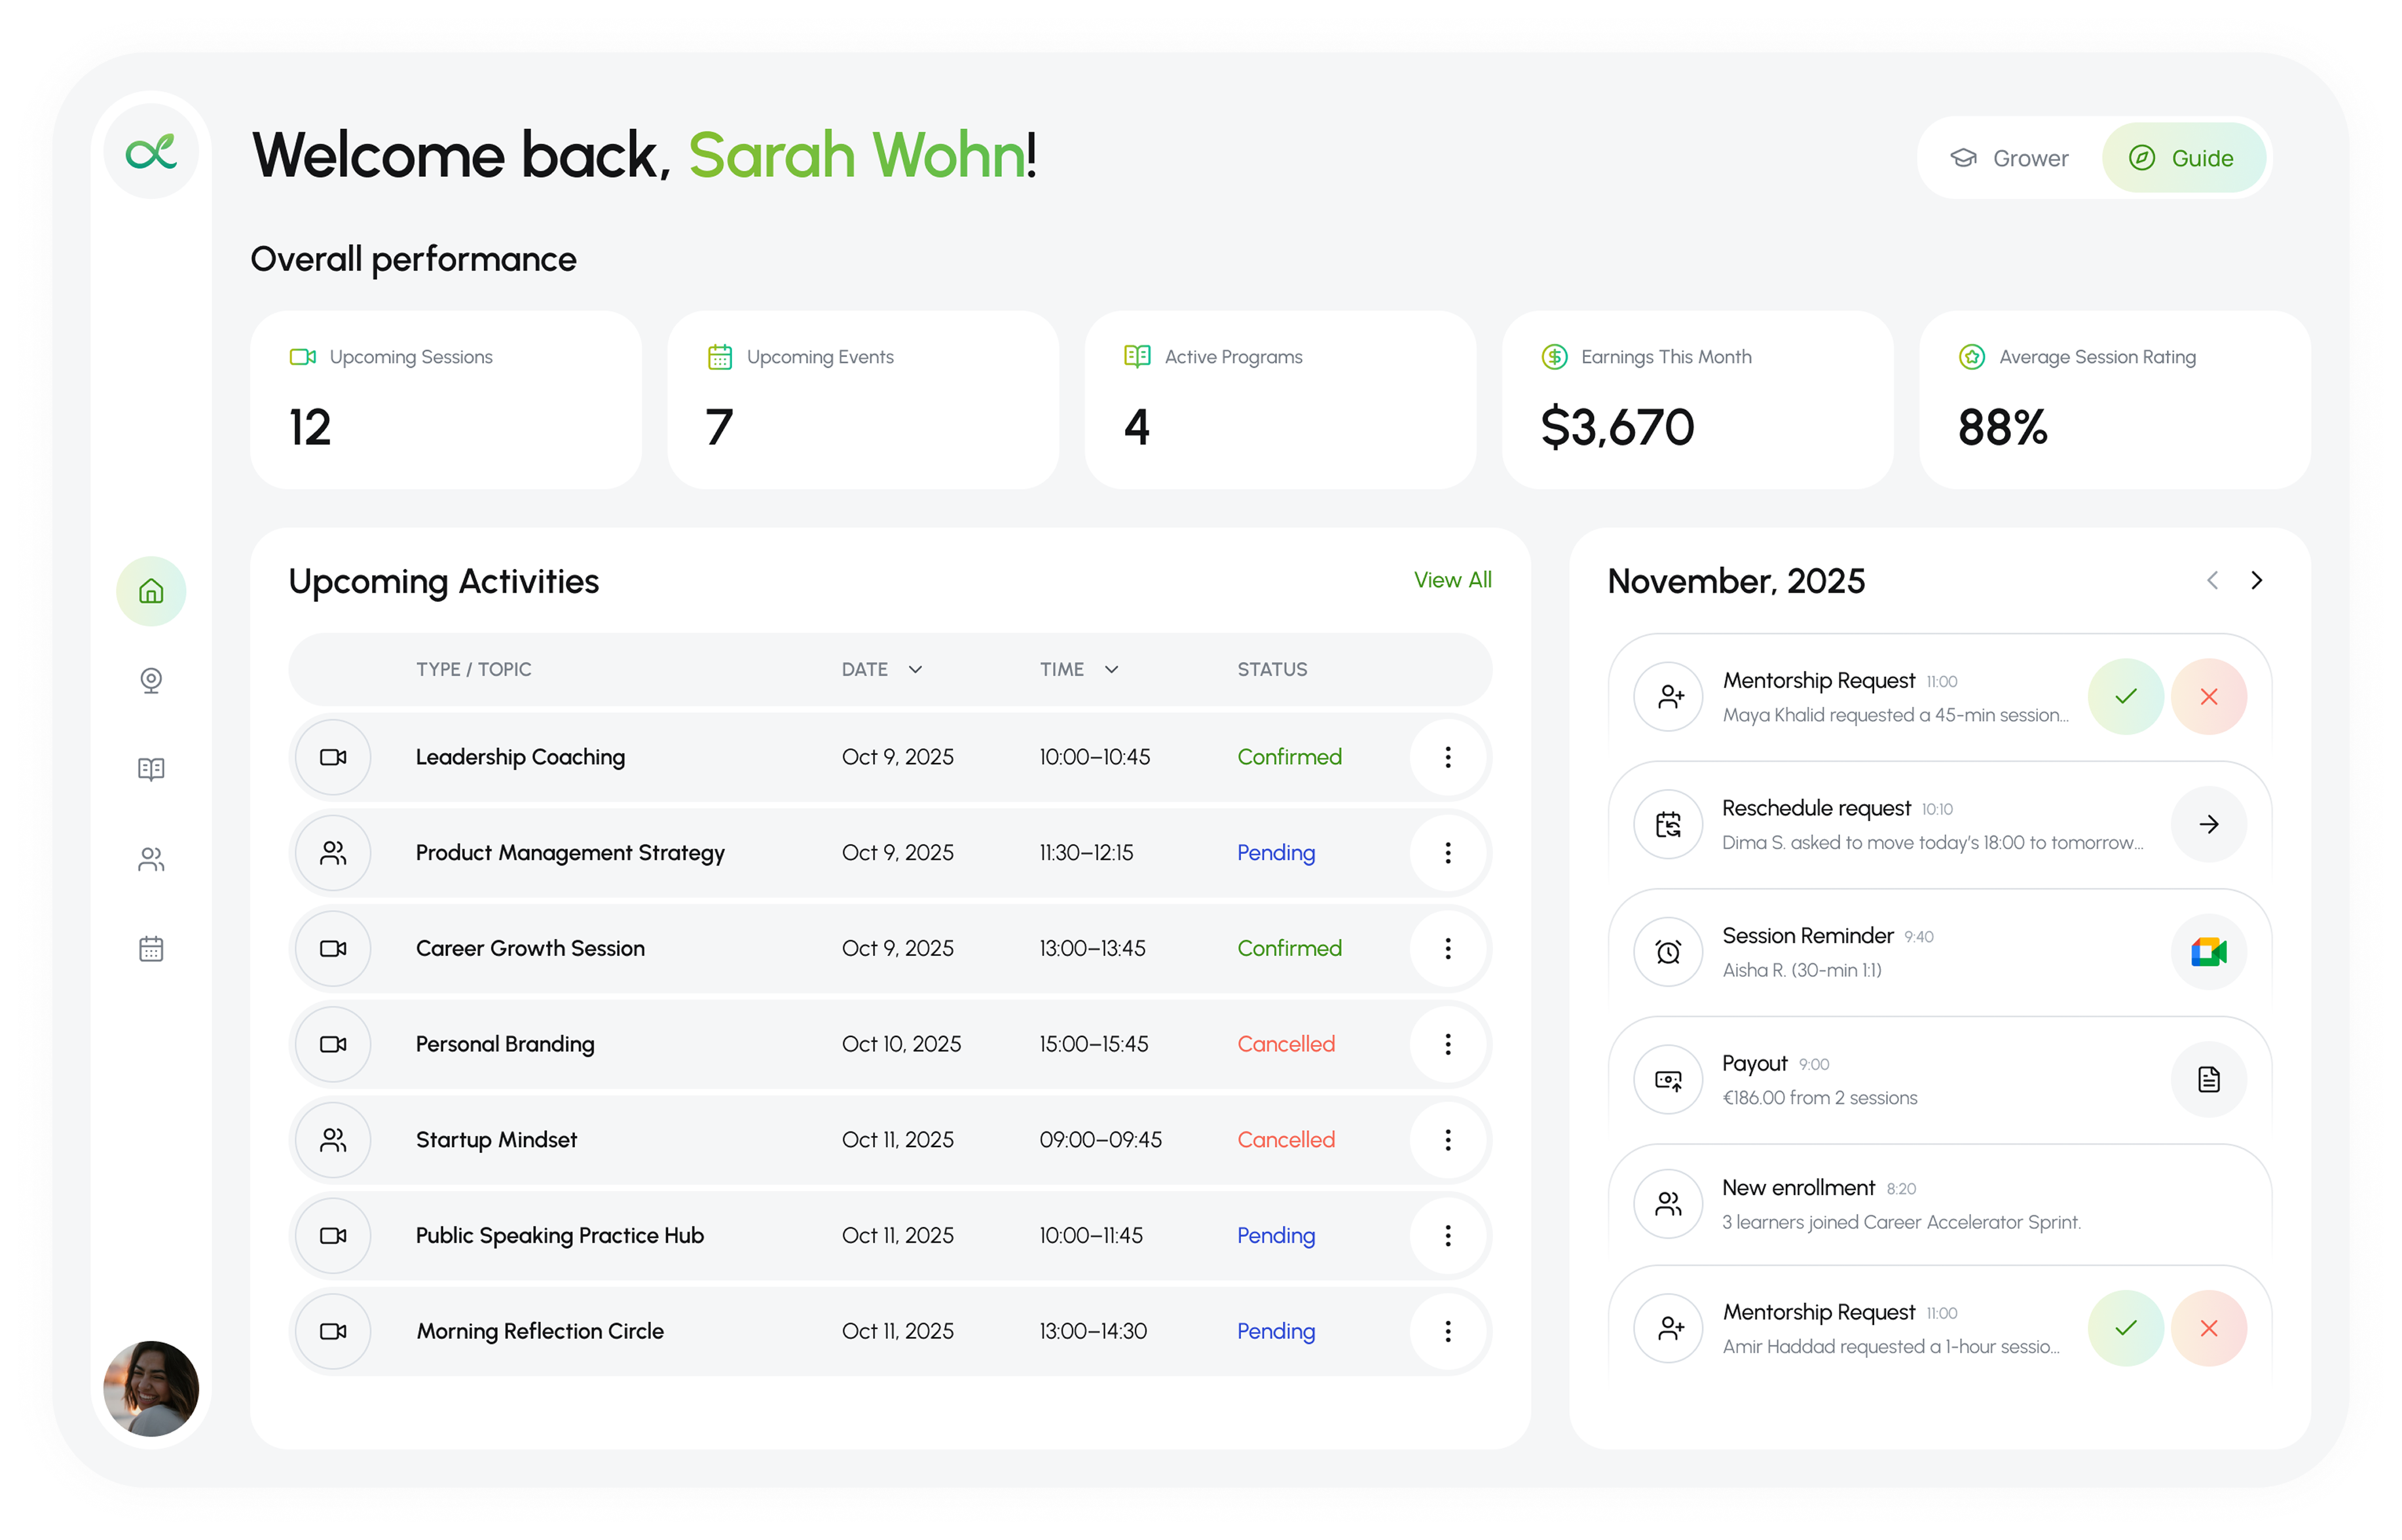Open the Home icon in sidebar

tap(151, 592)
